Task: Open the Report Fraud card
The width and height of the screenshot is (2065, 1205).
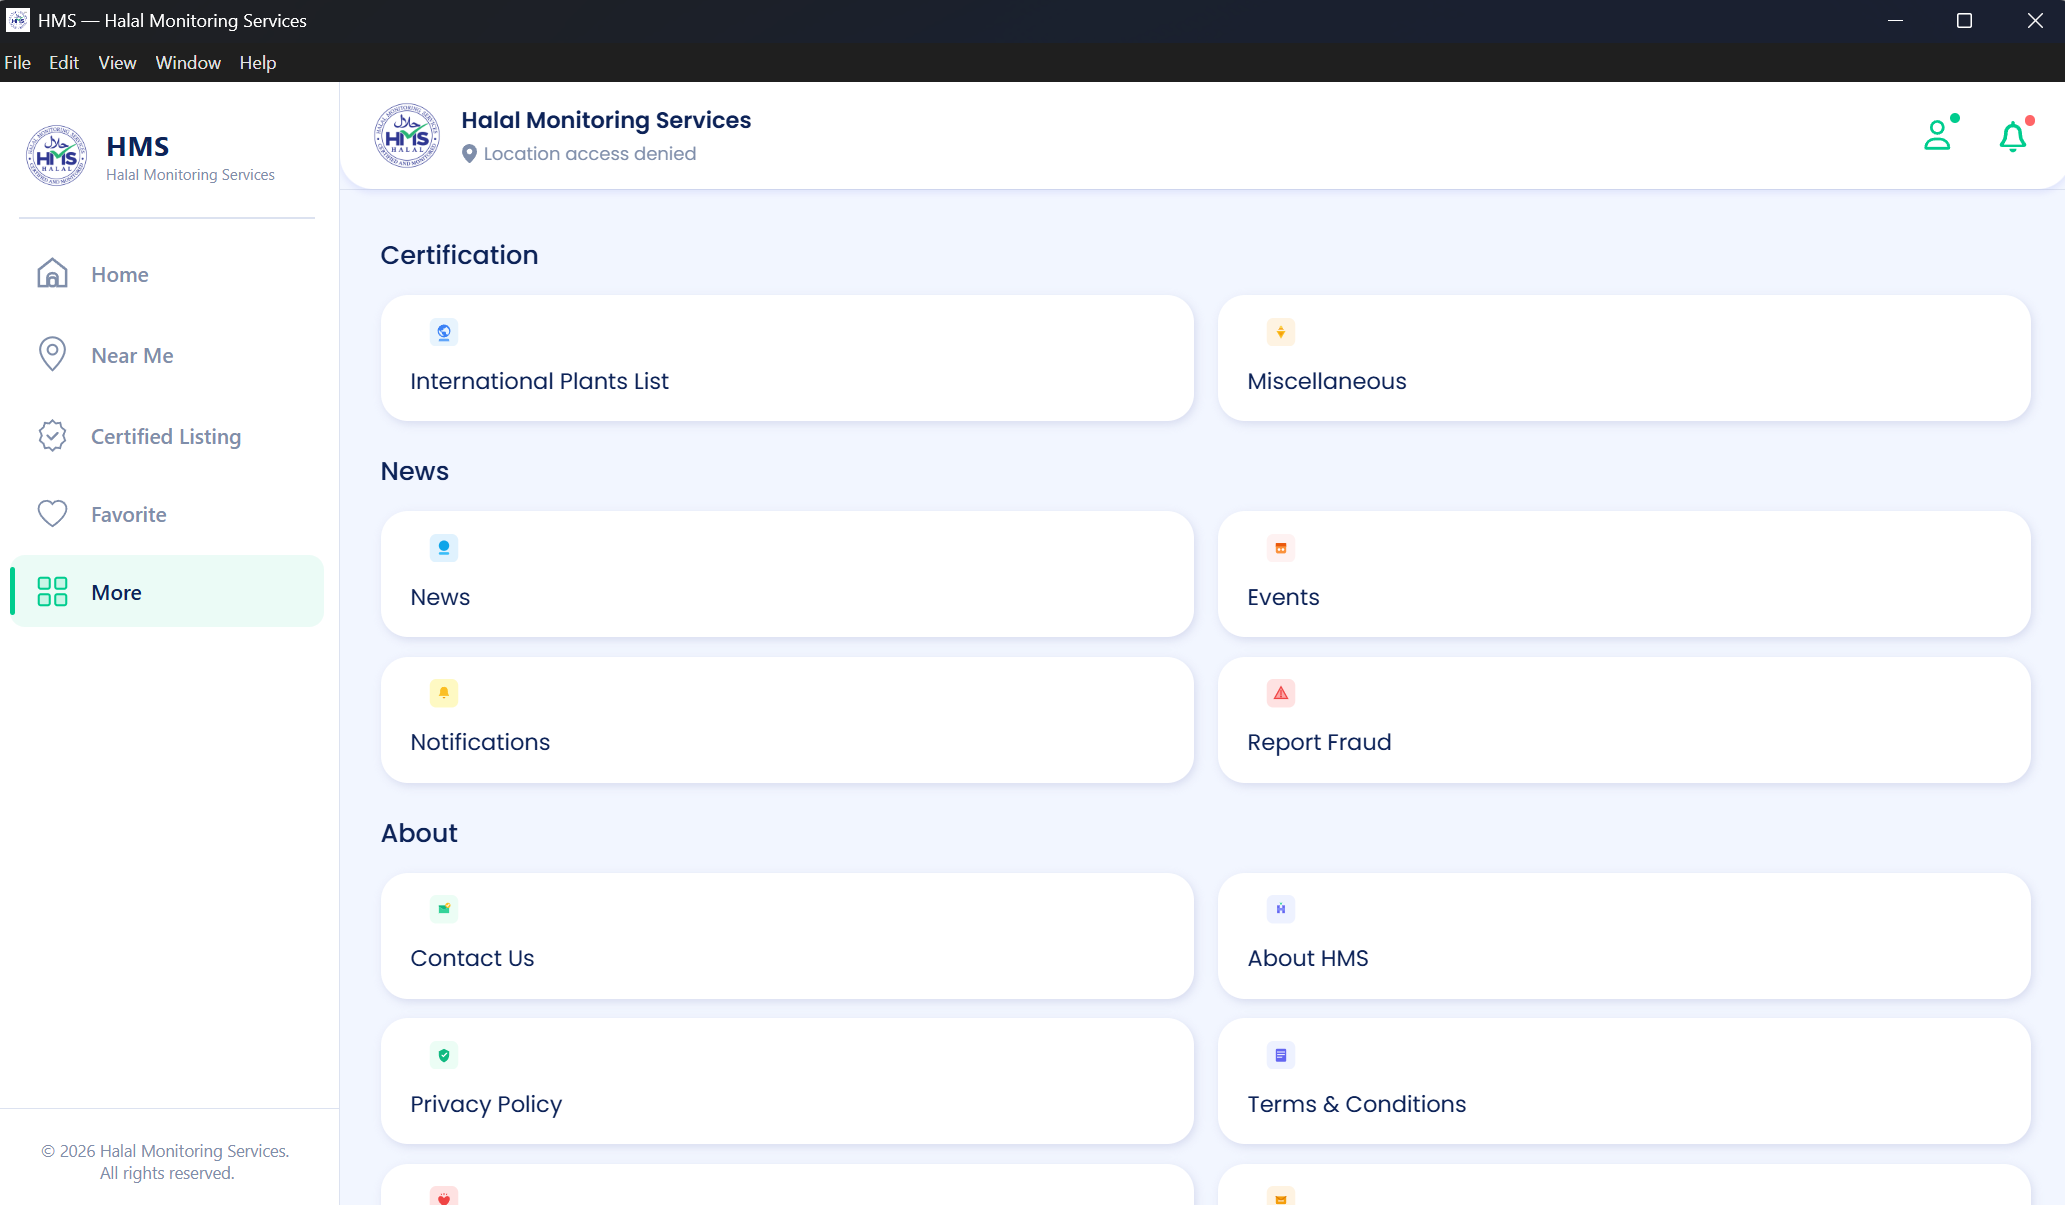Action: [1624, 720]
